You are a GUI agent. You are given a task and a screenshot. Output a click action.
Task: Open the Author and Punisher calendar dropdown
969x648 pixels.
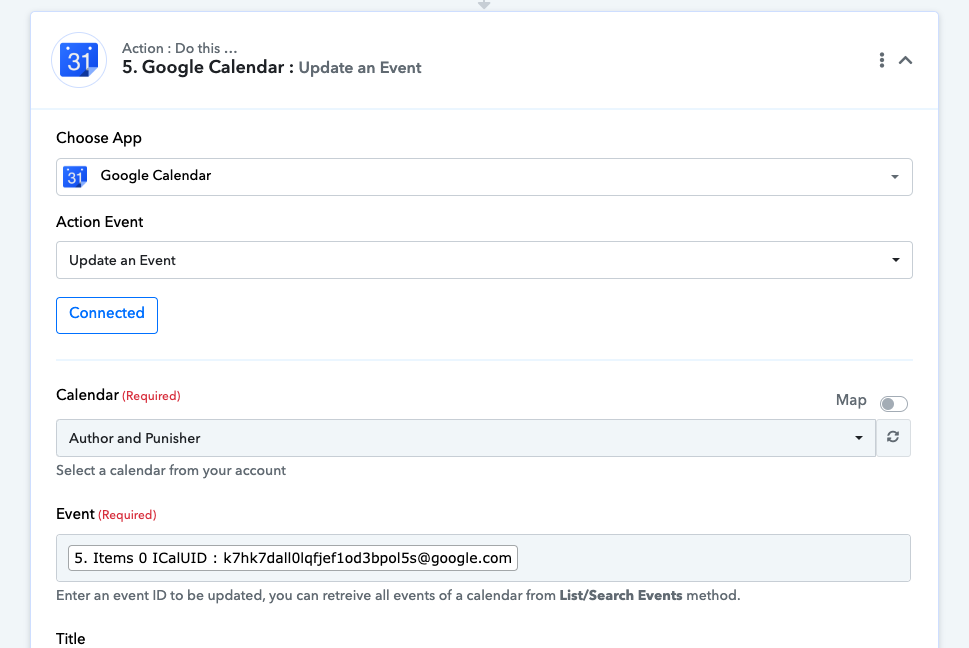466,438
